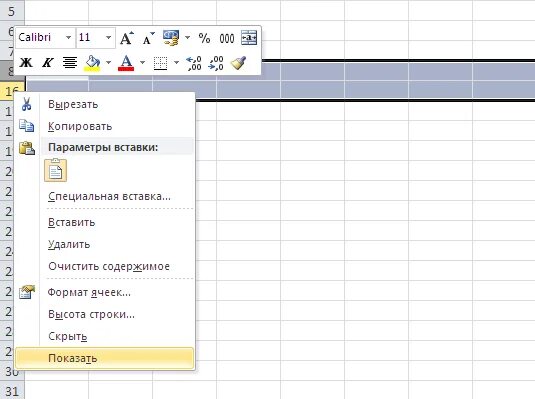This screenshot has height=399, width=535.
Task: Center align text in the mini toolbar
Action: click(x=70, y=62)
